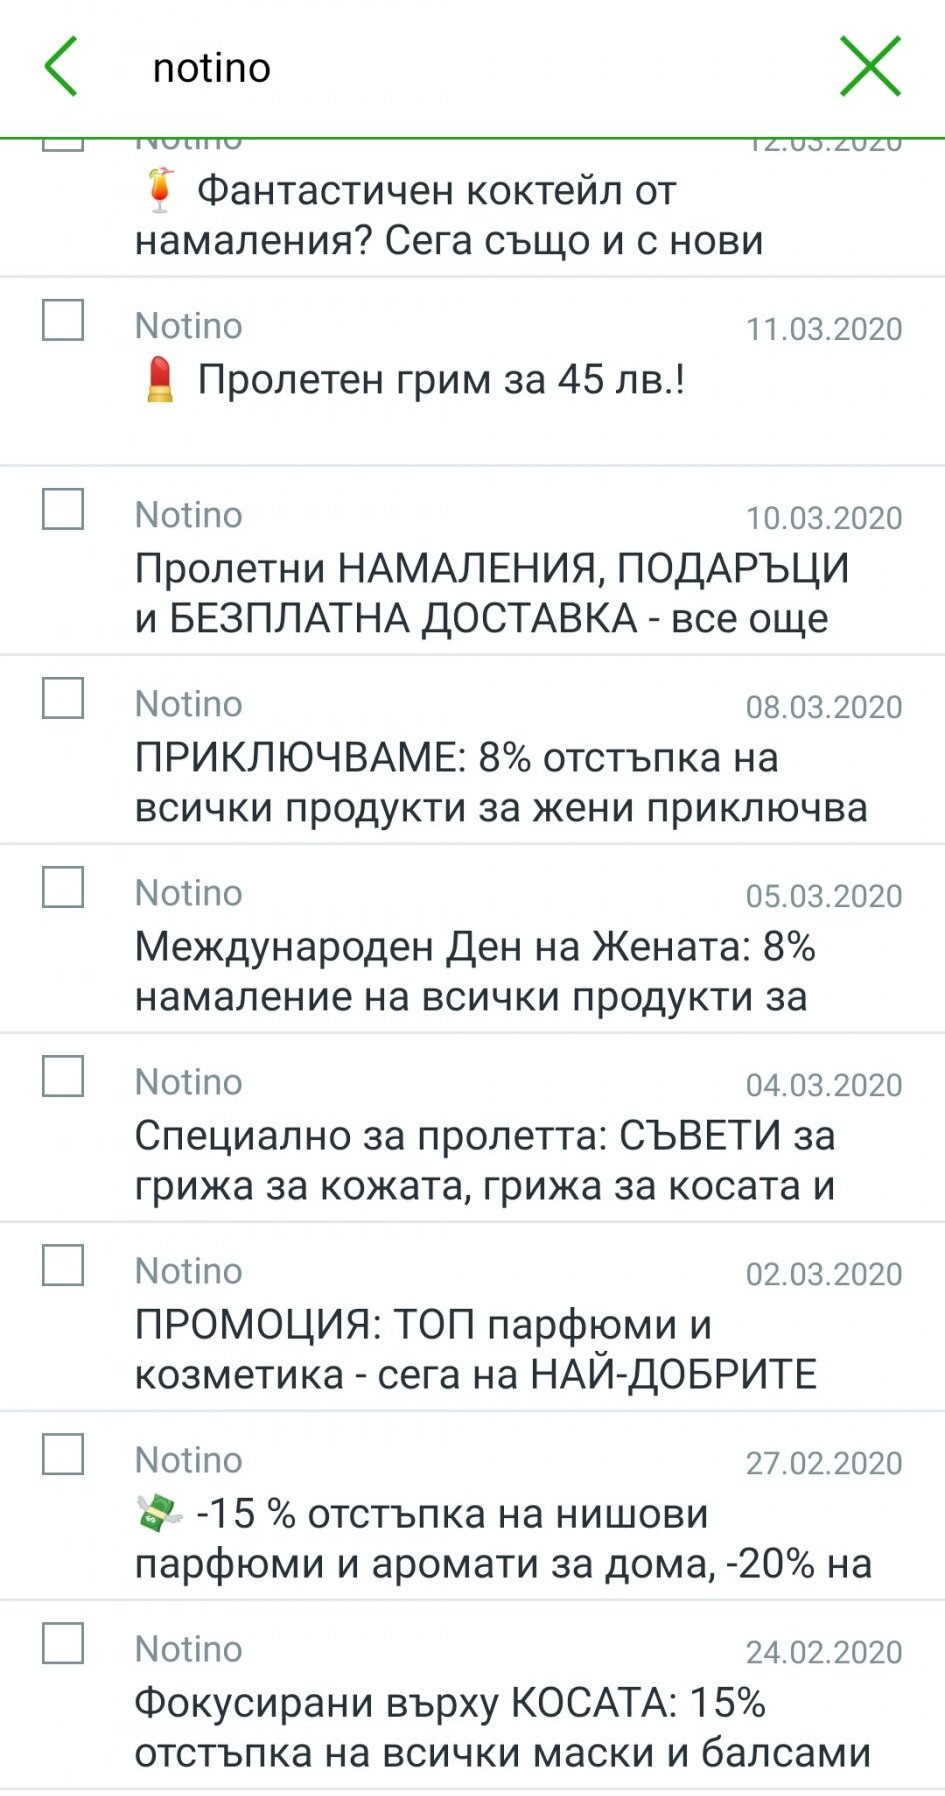
Task: Clear search with the green X icon
Action: click(x=869, y=67)
